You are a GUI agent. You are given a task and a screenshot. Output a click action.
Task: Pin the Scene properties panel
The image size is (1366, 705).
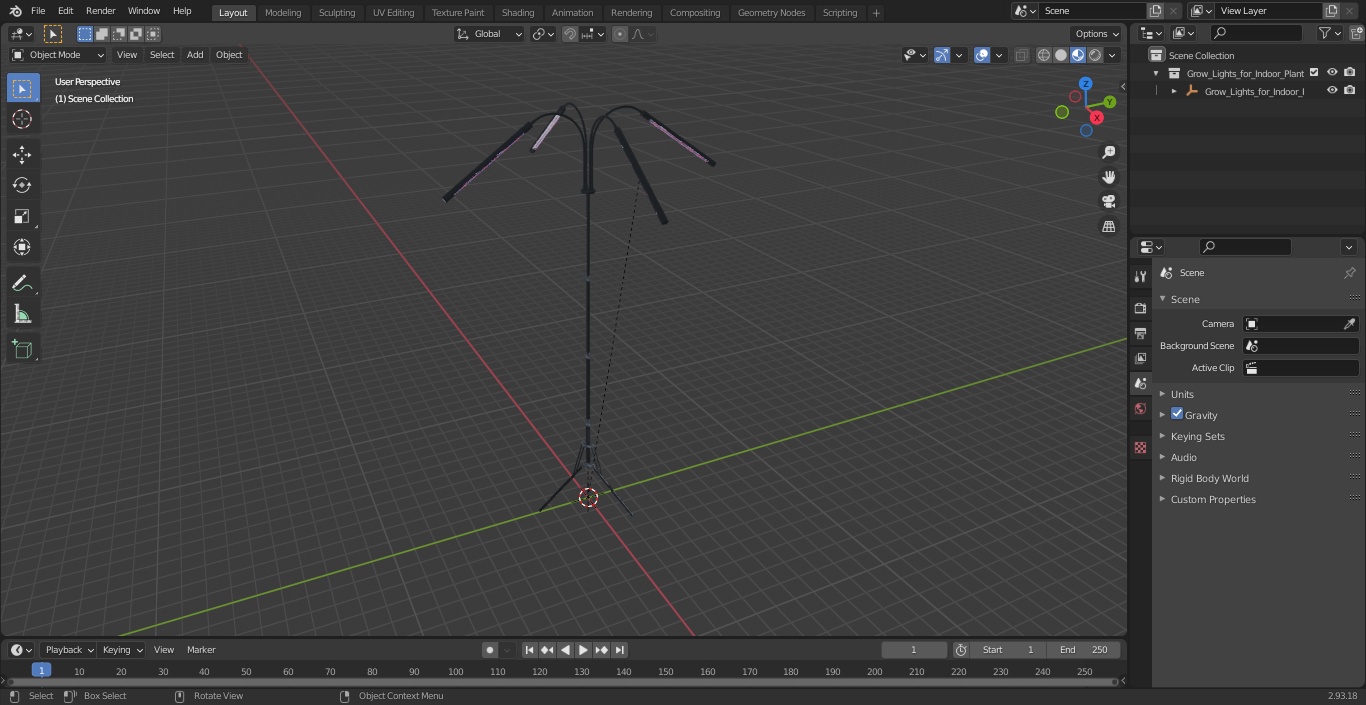1349,273
